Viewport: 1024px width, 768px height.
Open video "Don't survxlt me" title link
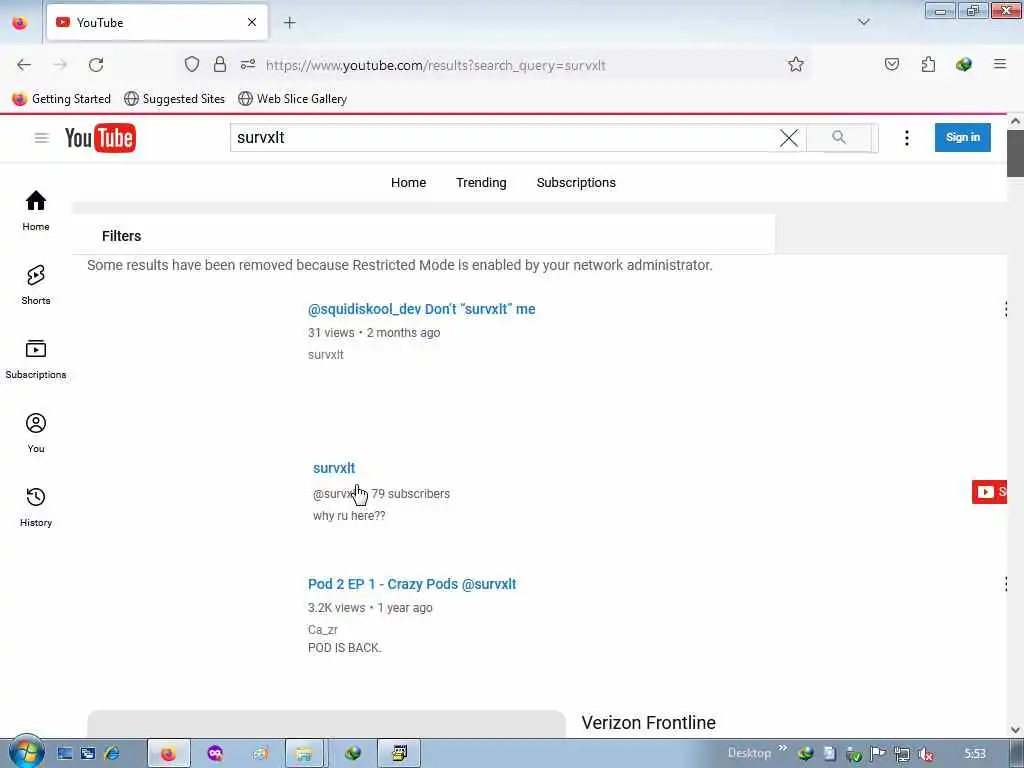tap(421, 309)
